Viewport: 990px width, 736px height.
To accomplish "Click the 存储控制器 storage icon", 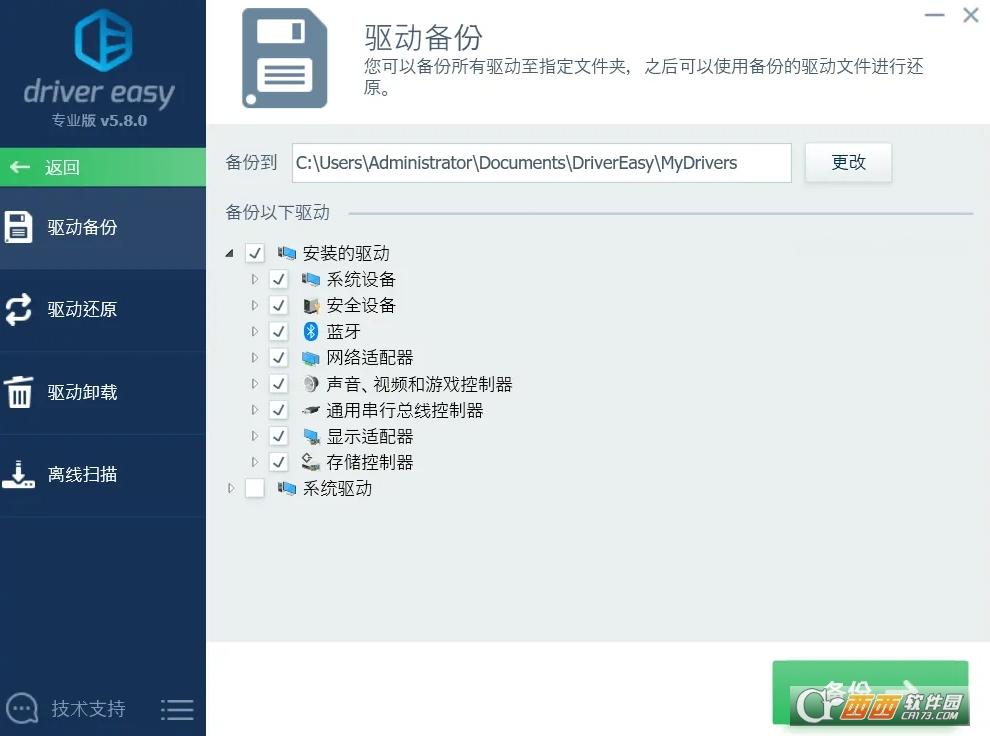I will (x=311, y=462).
